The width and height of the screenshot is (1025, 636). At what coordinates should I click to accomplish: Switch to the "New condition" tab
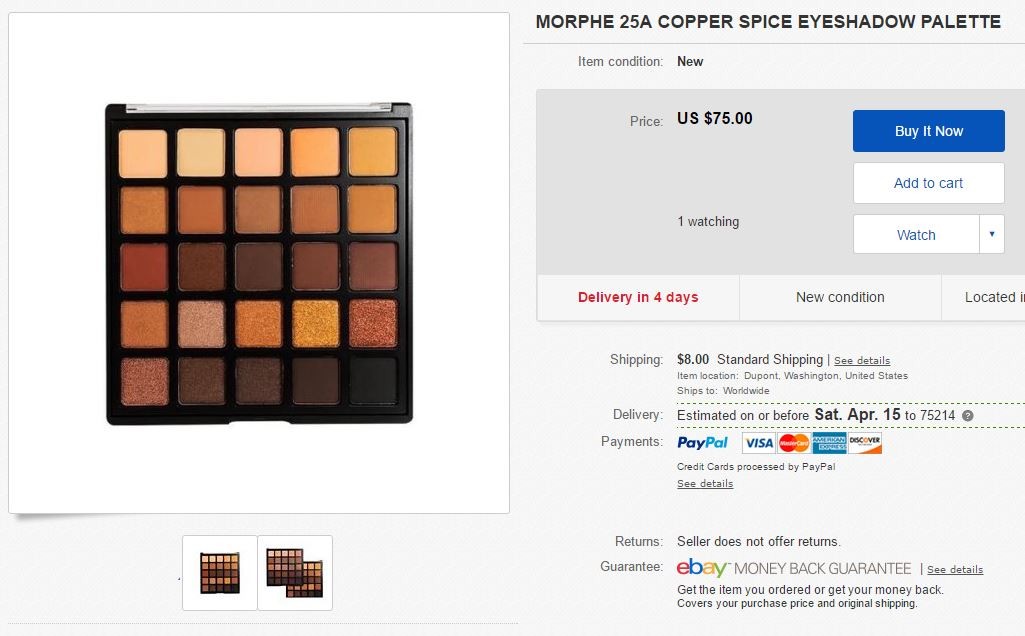coord(840,297)
